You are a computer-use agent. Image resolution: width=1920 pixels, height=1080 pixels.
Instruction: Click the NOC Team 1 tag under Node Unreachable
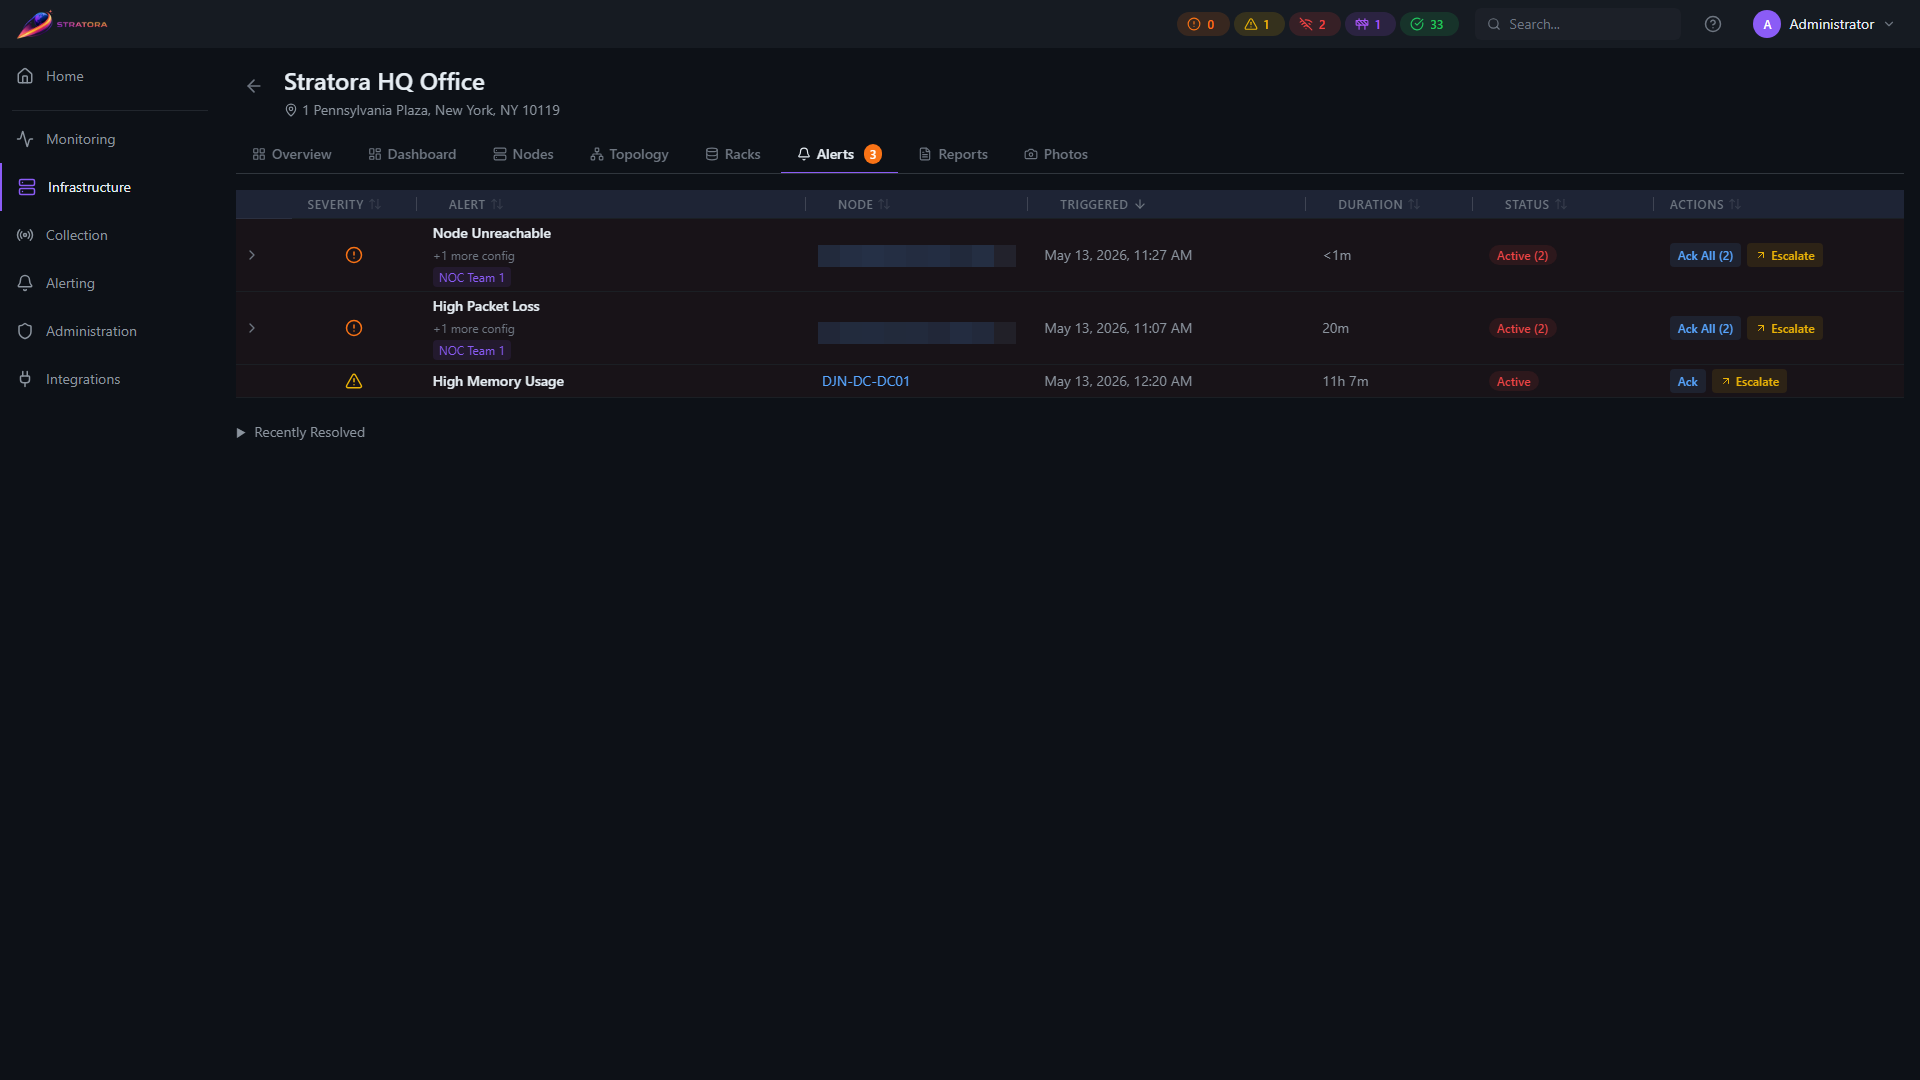click(472, 278)
